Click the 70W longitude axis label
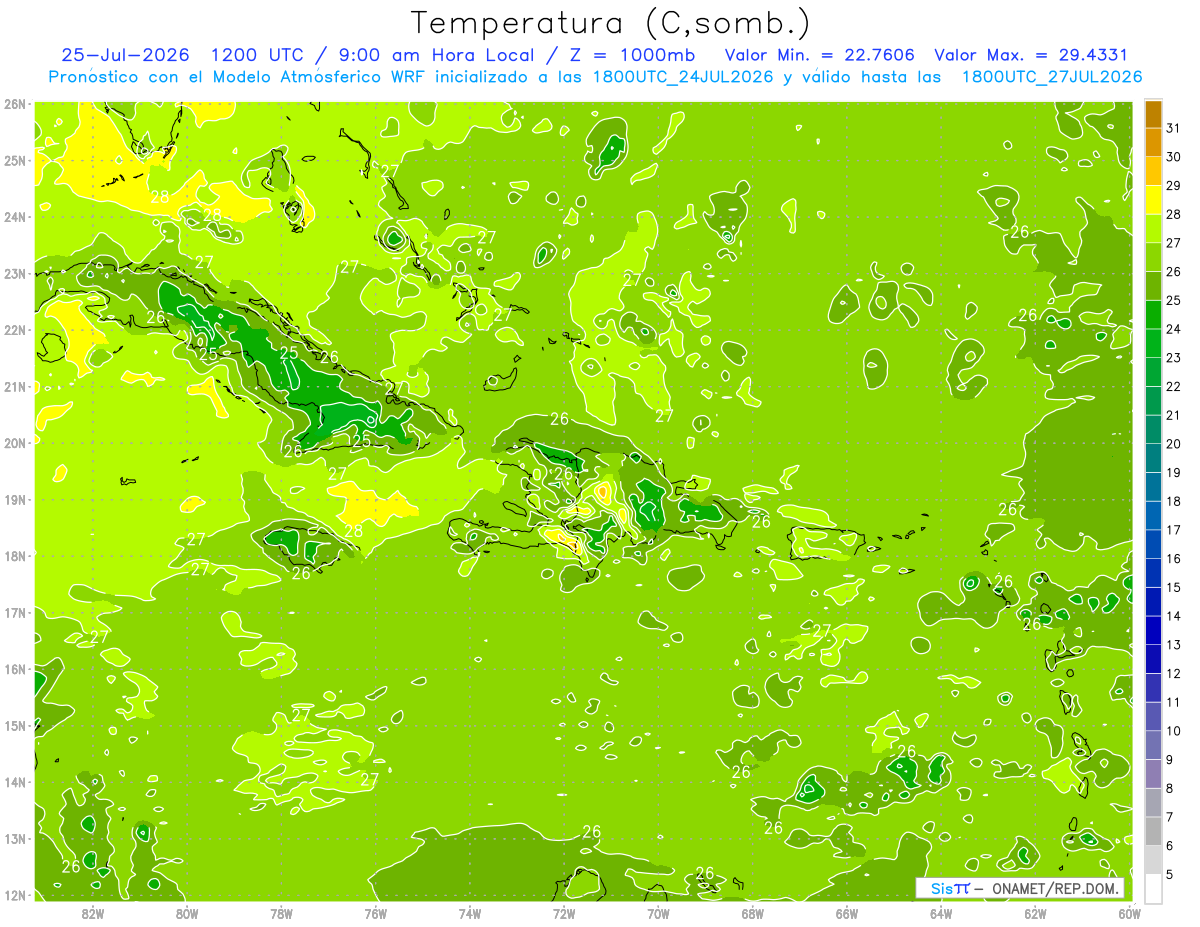Image resolution: width=1200 pixels, height=927 pixels. point(658,912)
